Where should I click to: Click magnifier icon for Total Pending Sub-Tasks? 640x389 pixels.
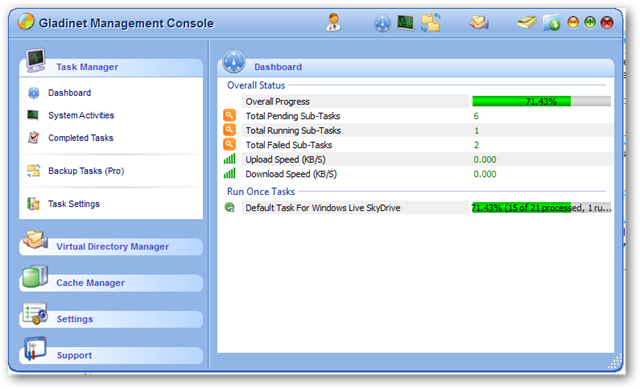[x=229, y=116]
